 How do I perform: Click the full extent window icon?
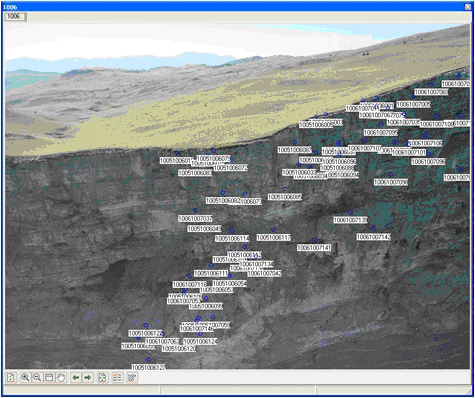point(49,378)
